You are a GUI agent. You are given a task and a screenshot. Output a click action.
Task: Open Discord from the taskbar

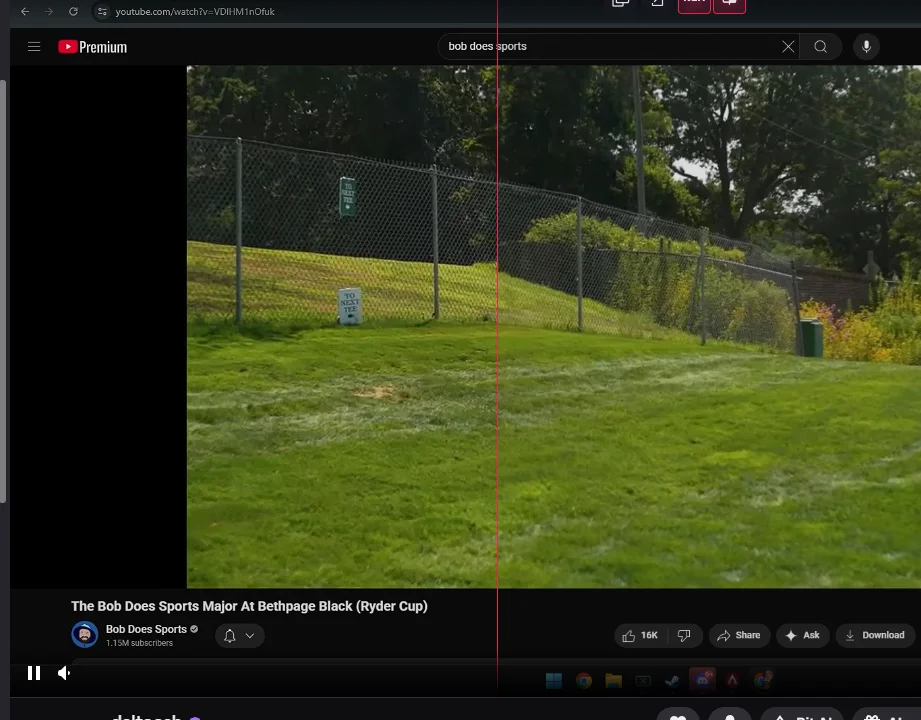point(702,680)
